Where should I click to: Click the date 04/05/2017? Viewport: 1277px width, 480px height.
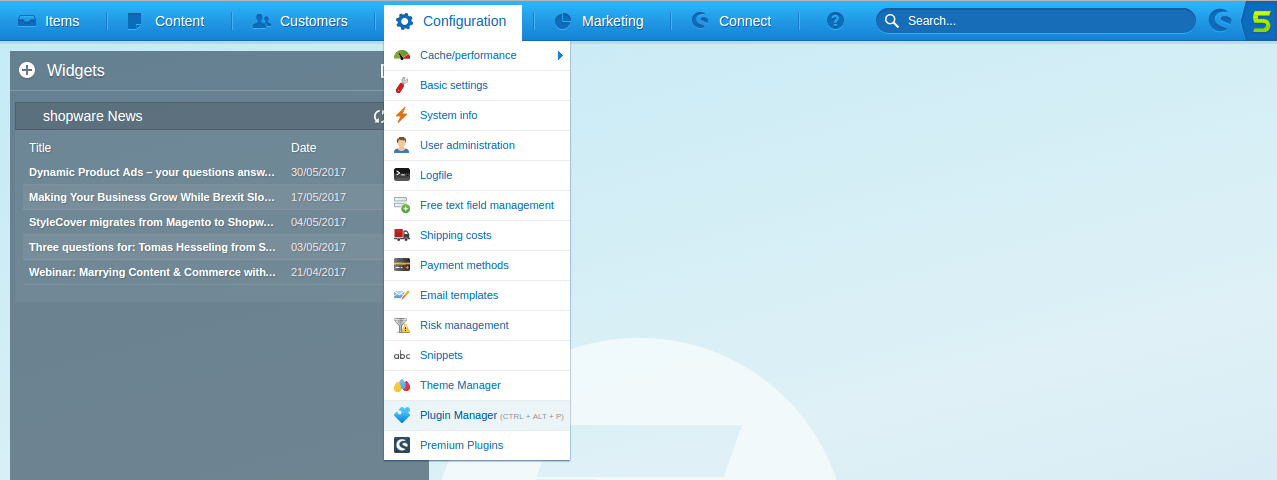click(318, 222)
